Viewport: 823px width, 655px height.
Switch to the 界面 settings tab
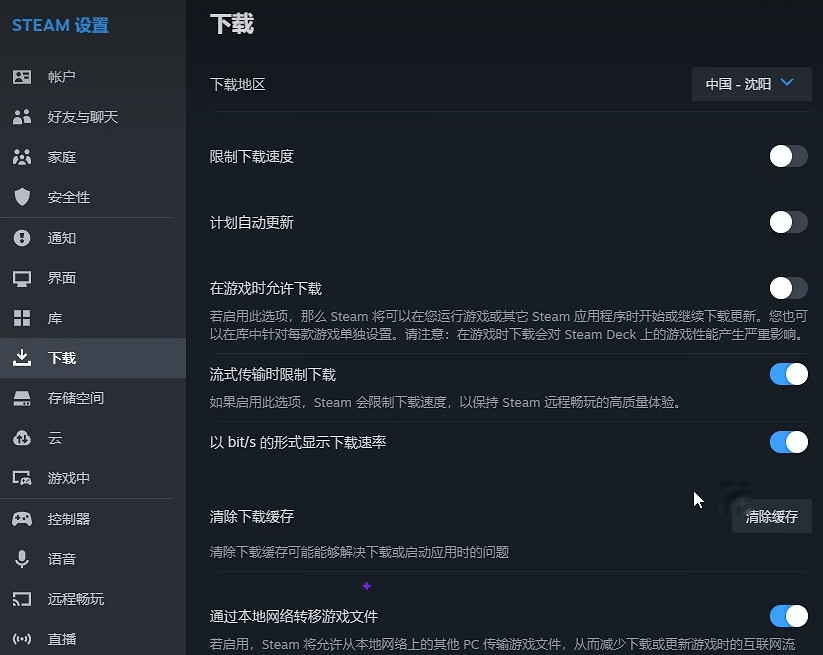[62, 278]
